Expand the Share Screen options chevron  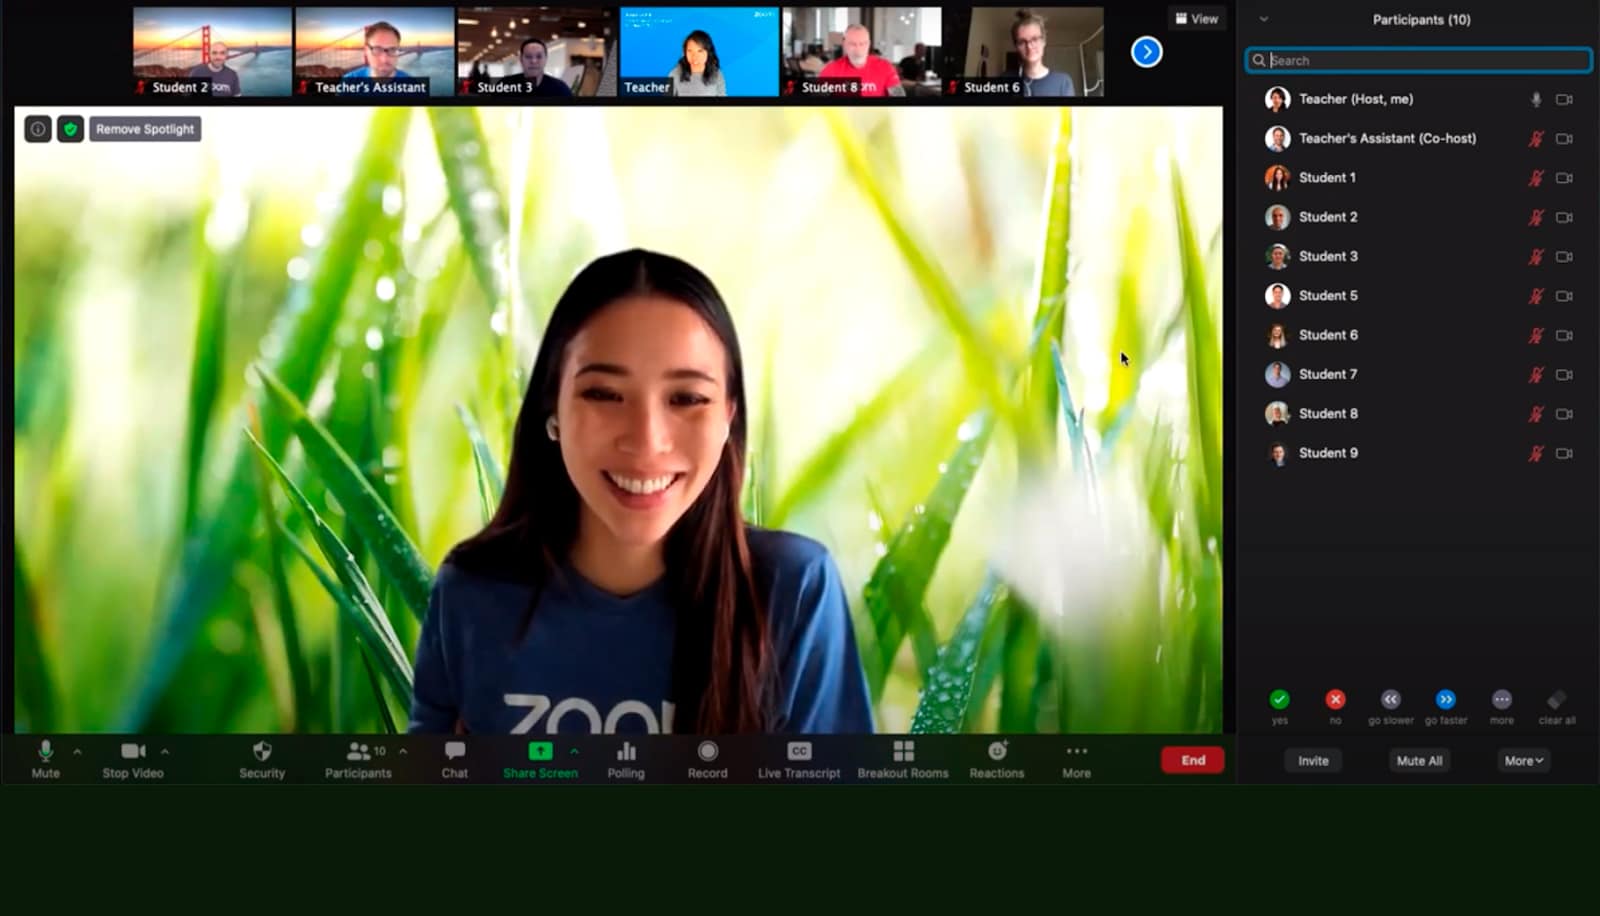click(x=574, y=752)
